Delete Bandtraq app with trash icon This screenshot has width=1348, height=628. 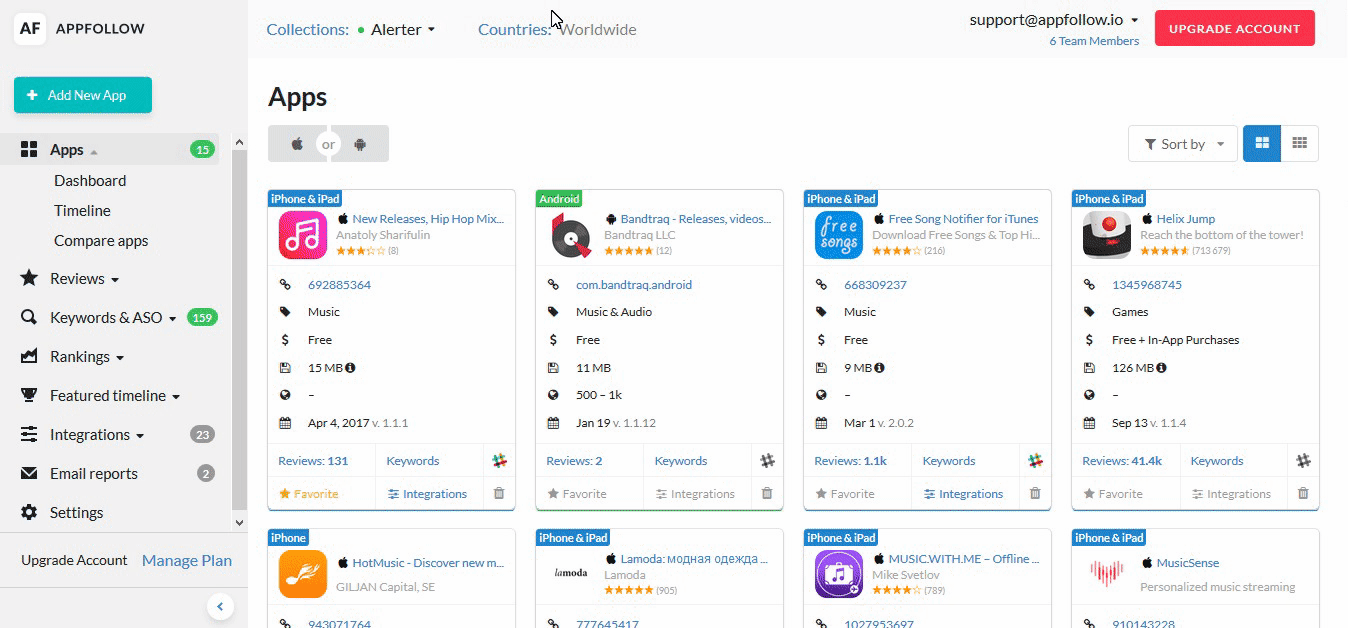coord(767,493)
